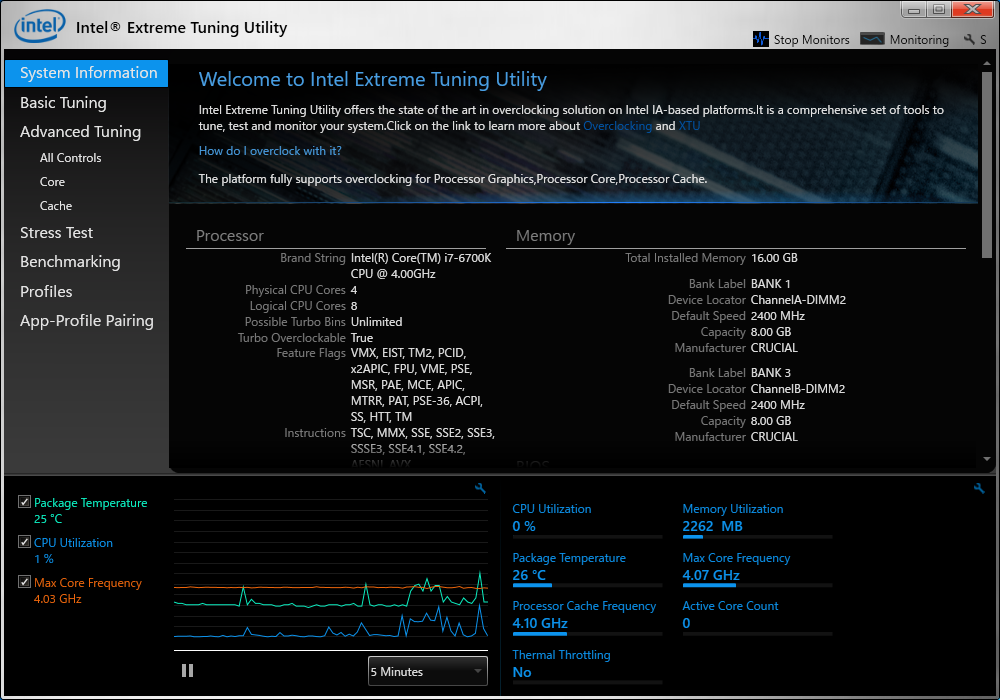The image size is (1000, 700).
Task: Click Processor Cache Frequency 4.10 GHz monitor
Action: pyautogui.click(x=587, y=616)
